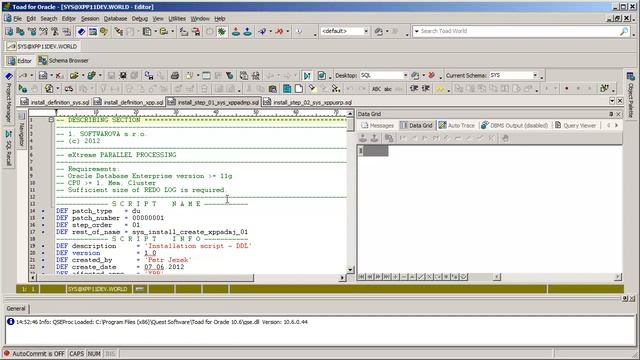Switch to install_definition_sys.sql tab
This screenshot has width=640, height=360.
55,102
